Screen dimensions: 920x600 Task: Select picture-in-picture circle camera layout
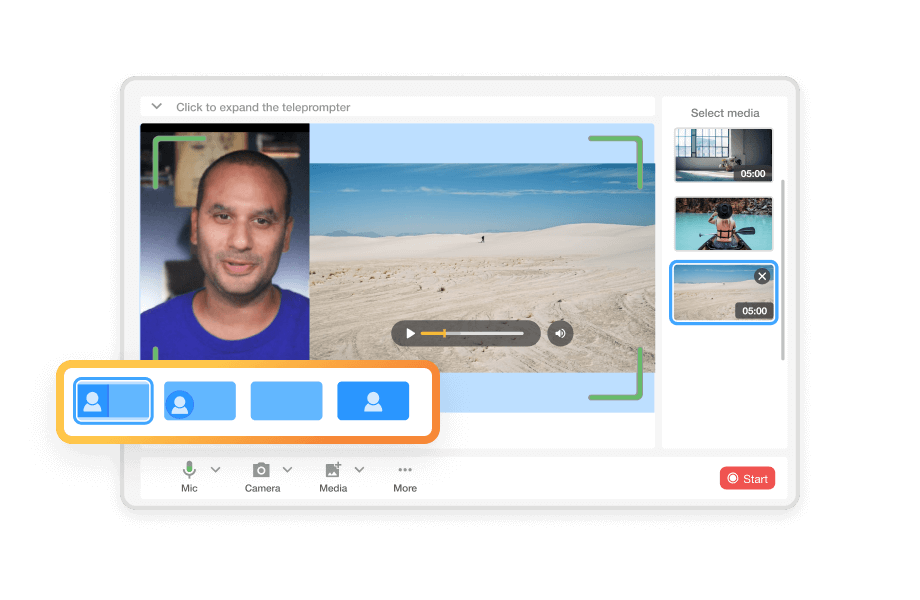pos(200,401)
